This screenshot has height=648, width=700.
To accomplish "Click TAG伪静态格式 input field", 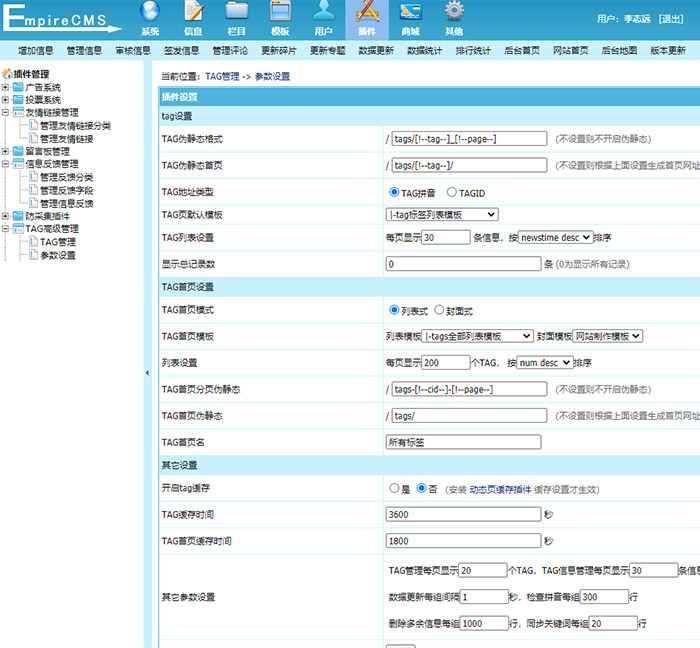I will pos(469,139).
